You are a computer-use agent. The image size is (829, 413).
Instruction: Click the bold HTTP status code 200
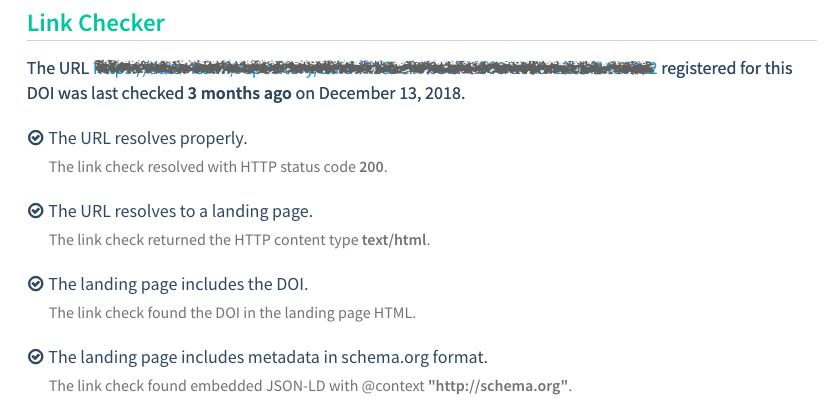click(371, 166)
